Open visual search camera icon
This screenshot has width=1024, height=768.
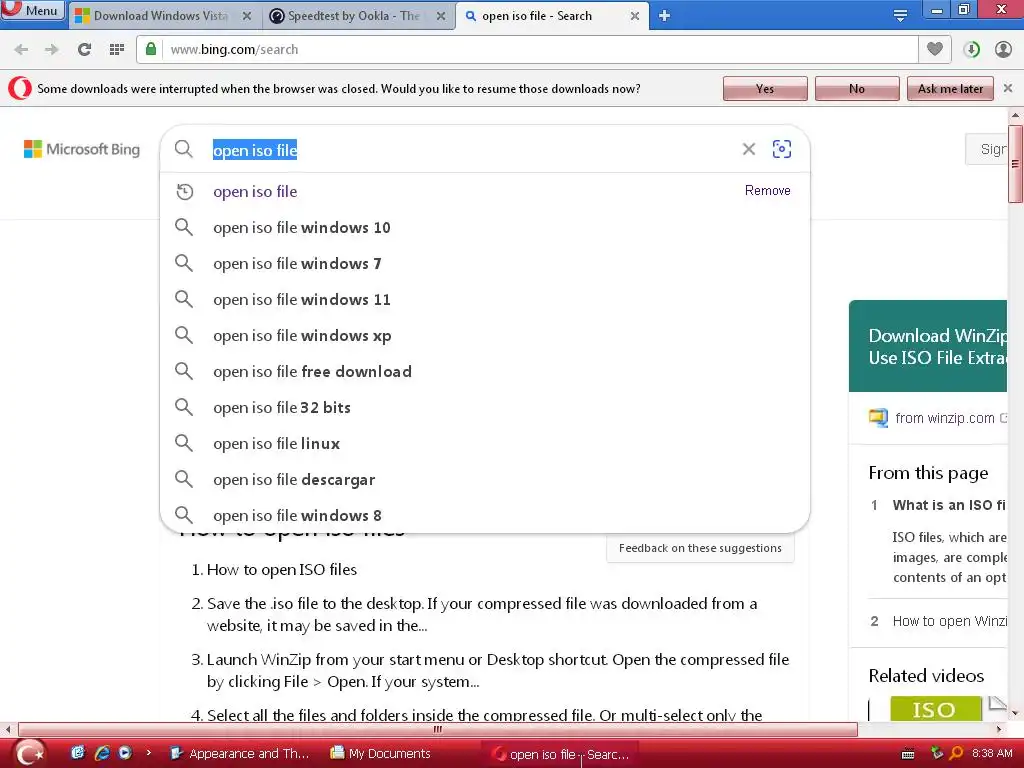782,150
